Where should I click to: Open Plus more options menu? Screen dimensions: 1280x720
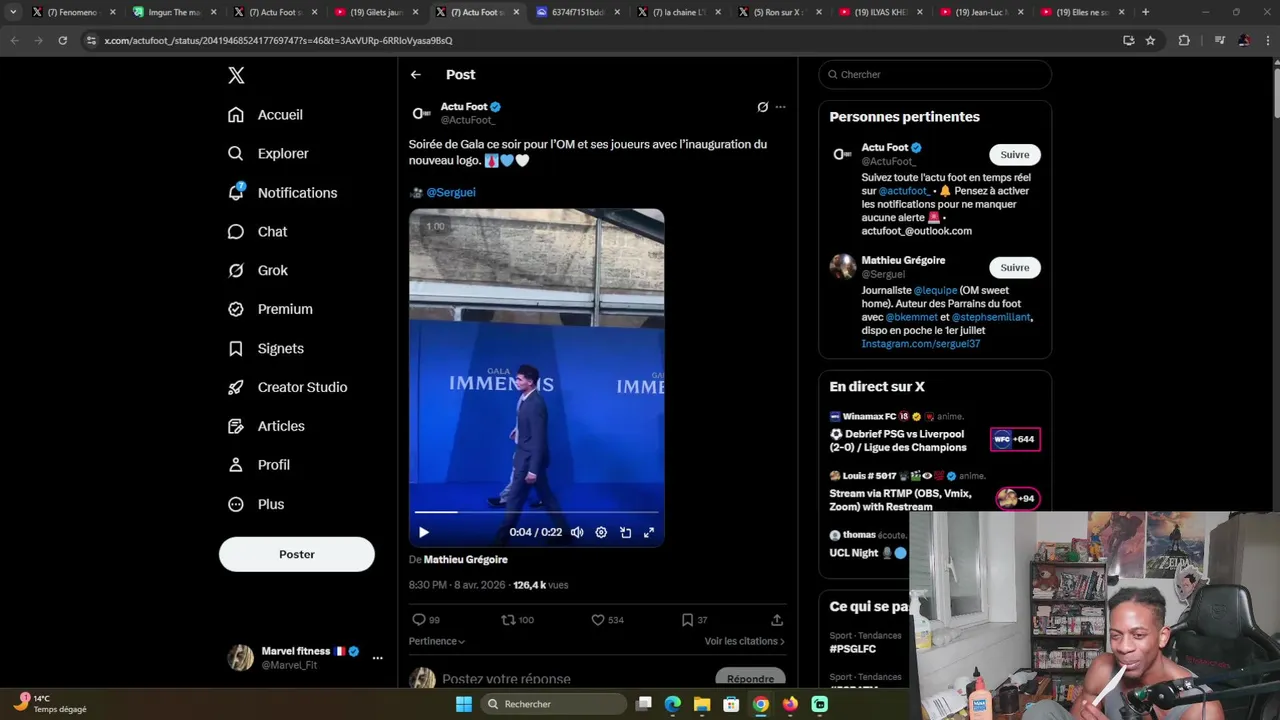point(256,504)
